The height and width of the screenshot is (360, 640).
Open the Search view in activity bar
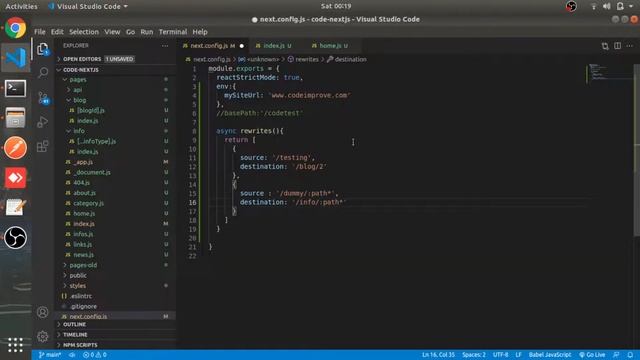[x=42, y=73]
